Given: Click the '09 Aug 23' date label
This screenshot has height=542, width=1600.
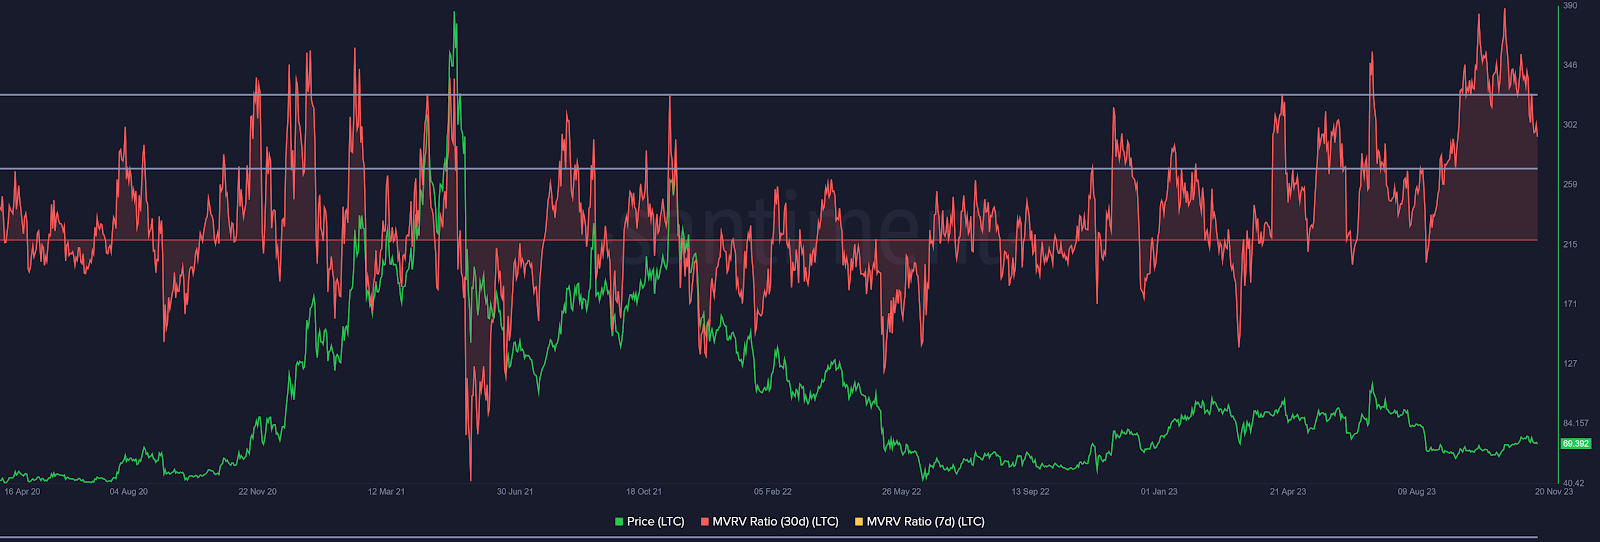Looking at the screenshot, I should 1417,492.
